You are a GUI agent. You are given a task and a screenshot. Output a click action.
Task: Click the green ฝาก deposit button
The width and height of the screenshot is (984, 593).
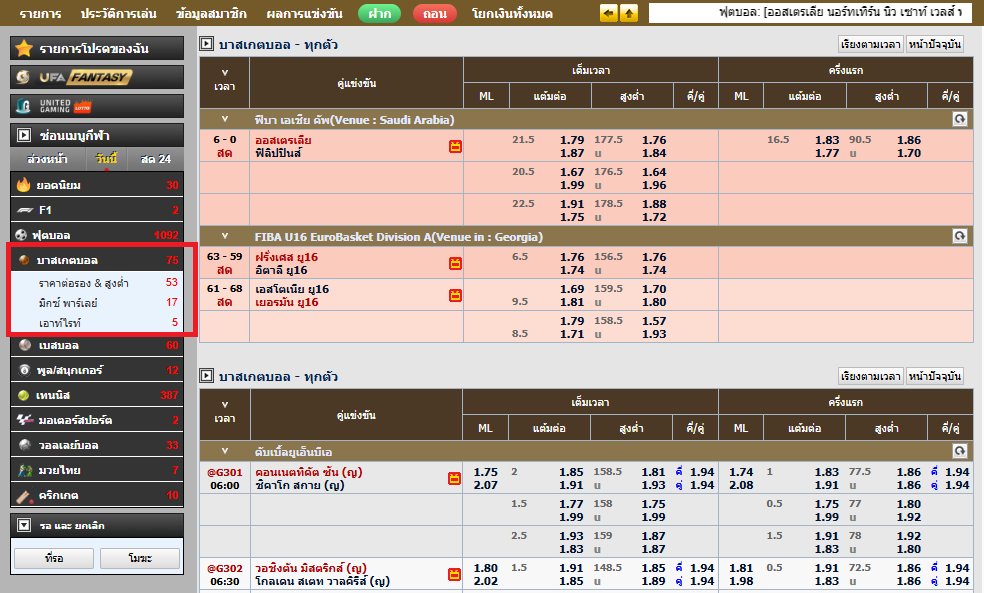pos(379,14)
